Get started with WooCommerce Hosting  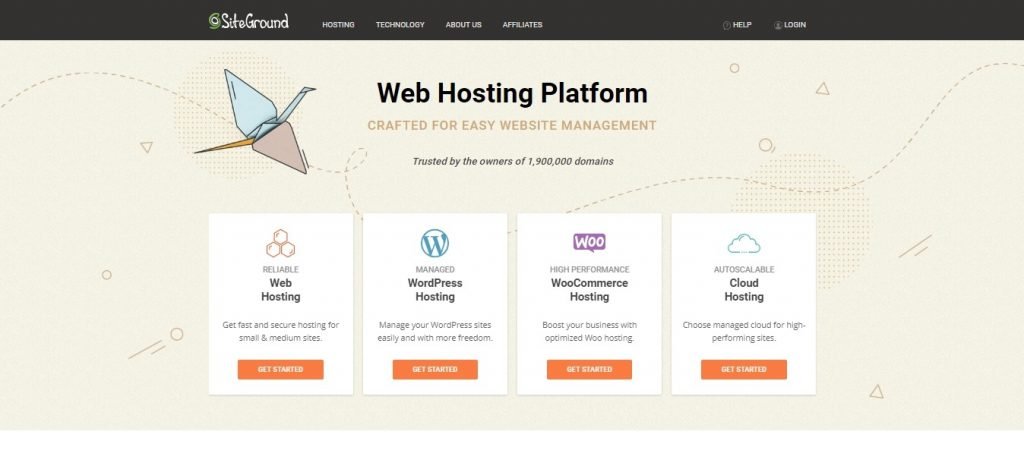point(589,369)
